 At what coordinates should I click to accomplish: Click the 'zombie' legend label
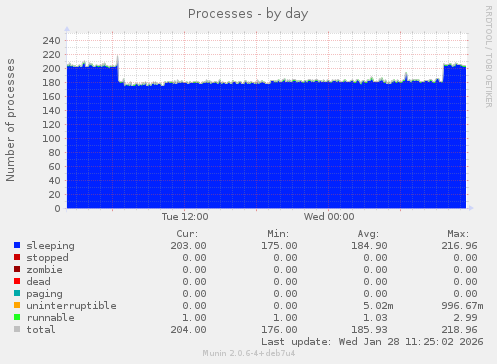(44, 270)
